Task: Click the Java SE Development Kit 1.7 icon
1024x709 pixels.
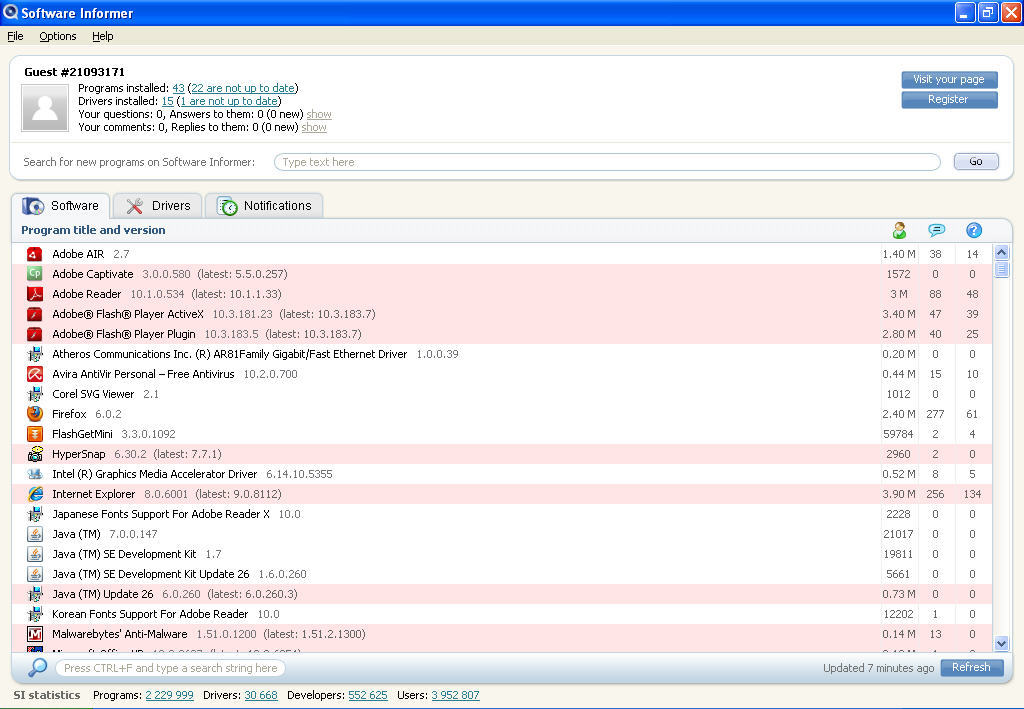Action: pyautogui.click(x=35, y=554)
